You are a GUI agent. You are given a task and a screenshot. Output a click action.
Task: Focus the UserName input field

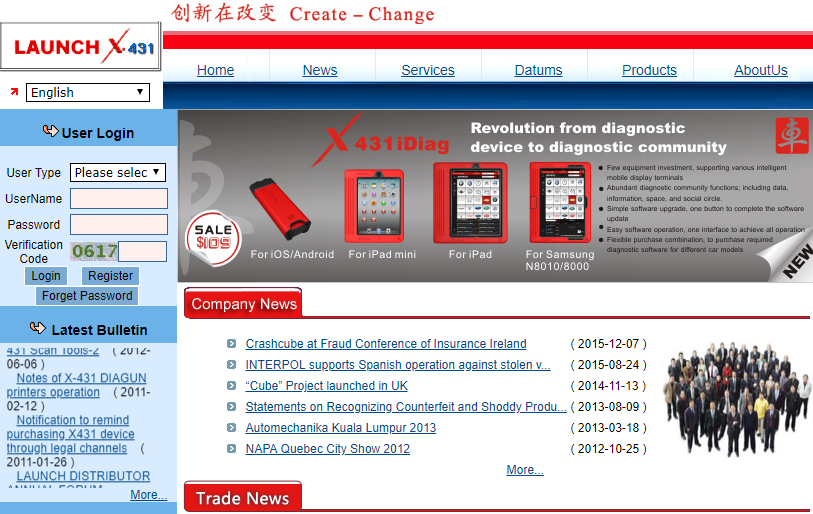pos(119,199)
